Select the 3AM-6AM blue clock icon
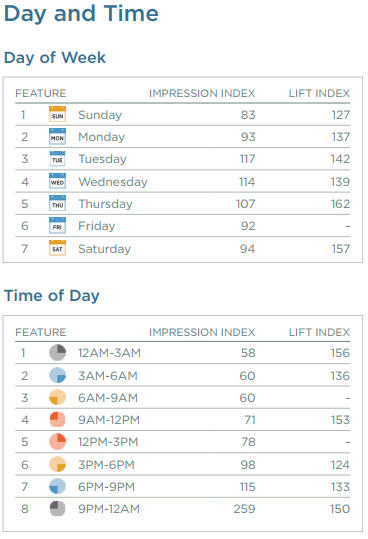368x539 pixels. pos(57,375)
